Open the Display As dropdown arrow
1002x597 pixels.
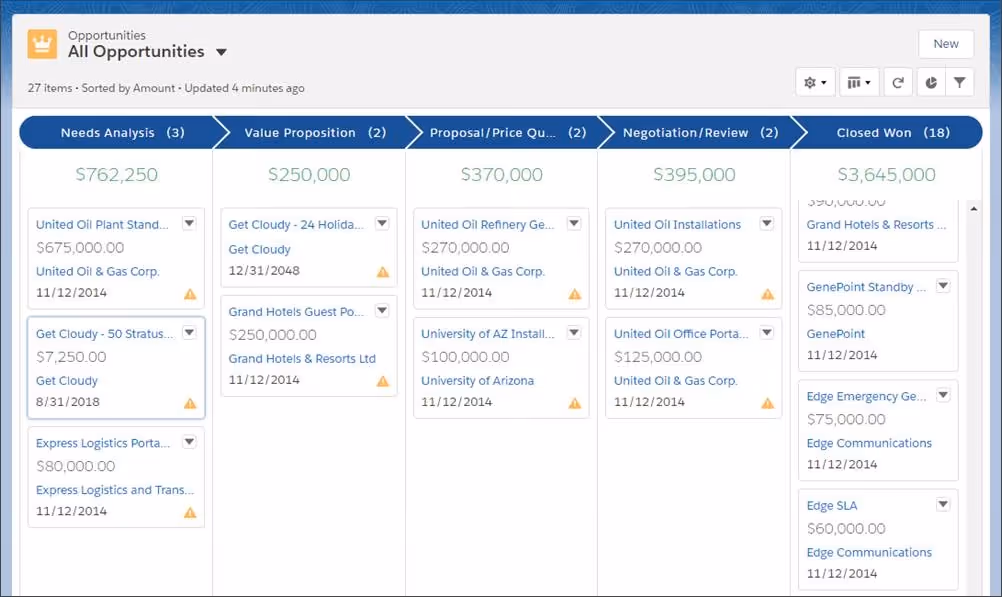[867, 82]
